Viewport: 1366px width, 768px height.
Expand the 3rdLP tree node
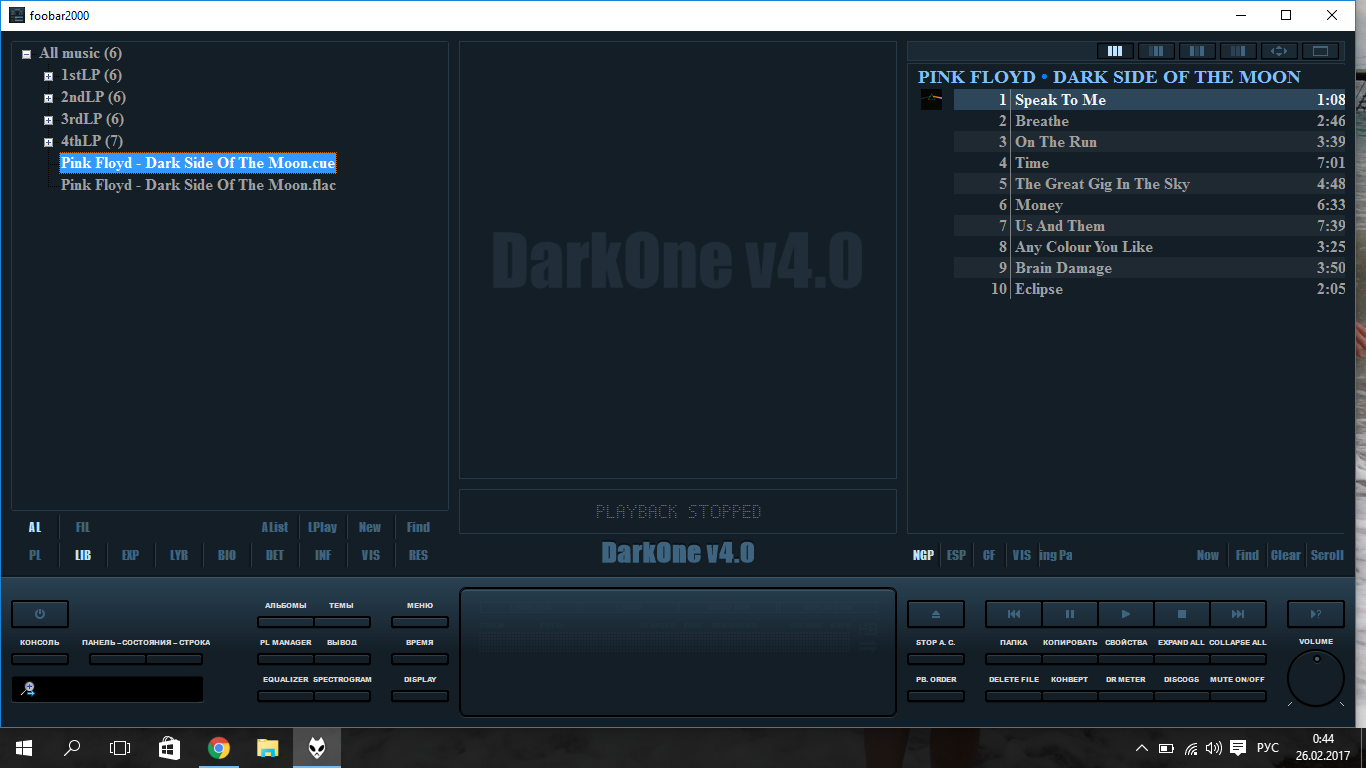pos(48,120)
